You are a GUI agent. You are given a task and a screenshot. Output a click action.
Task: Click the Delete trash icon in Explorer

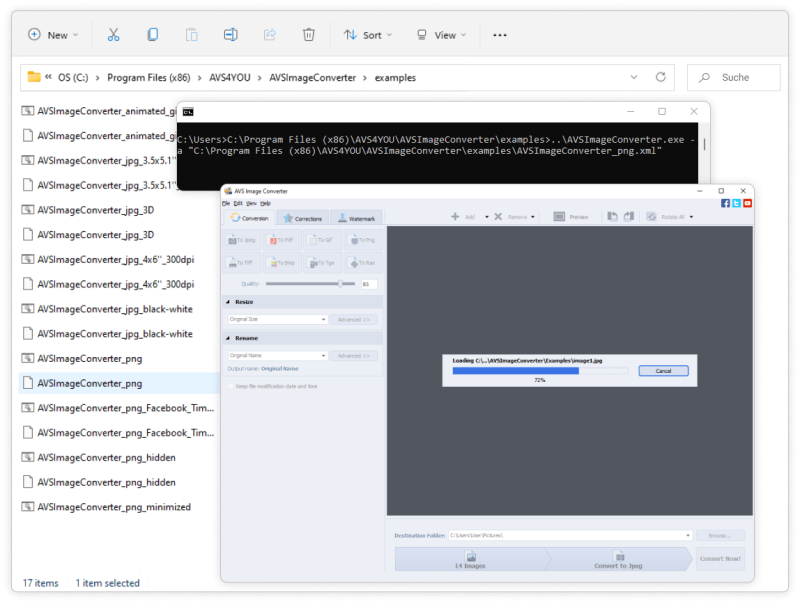[309, 35]
